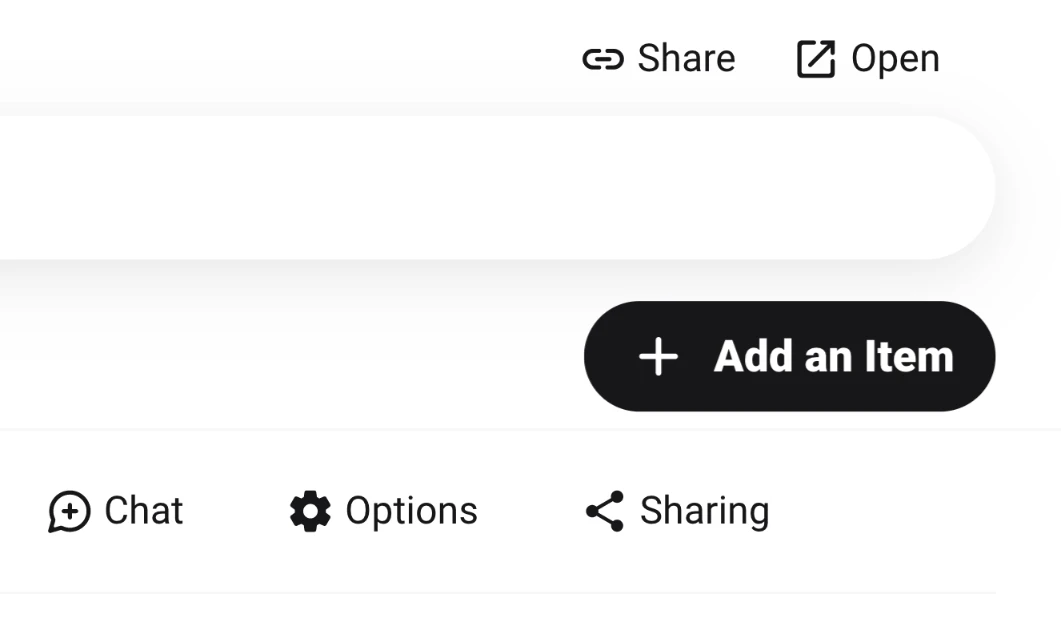1061x626 pixels.
Task: Click the gear next to Options label
Action: pos(310,510)
